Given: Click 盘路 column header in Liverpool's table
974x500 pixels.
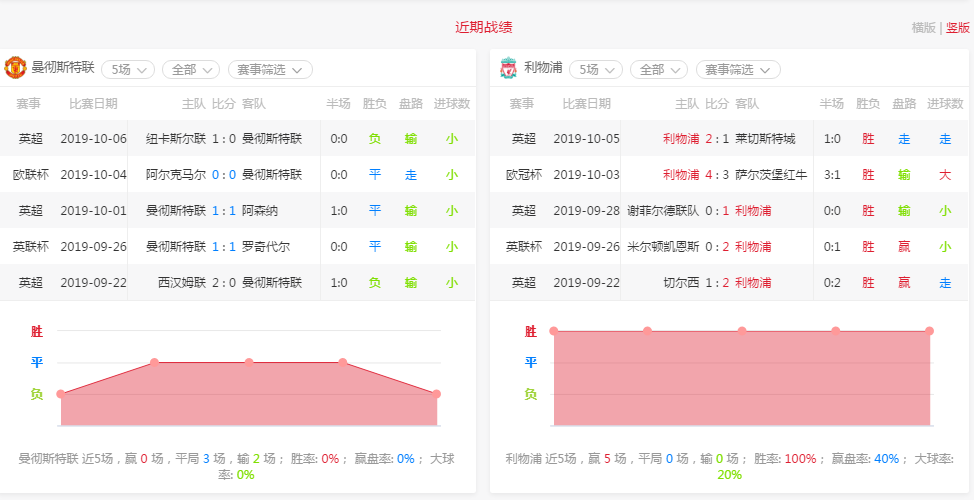Looking at the screenshot, I should click(904, 104).
